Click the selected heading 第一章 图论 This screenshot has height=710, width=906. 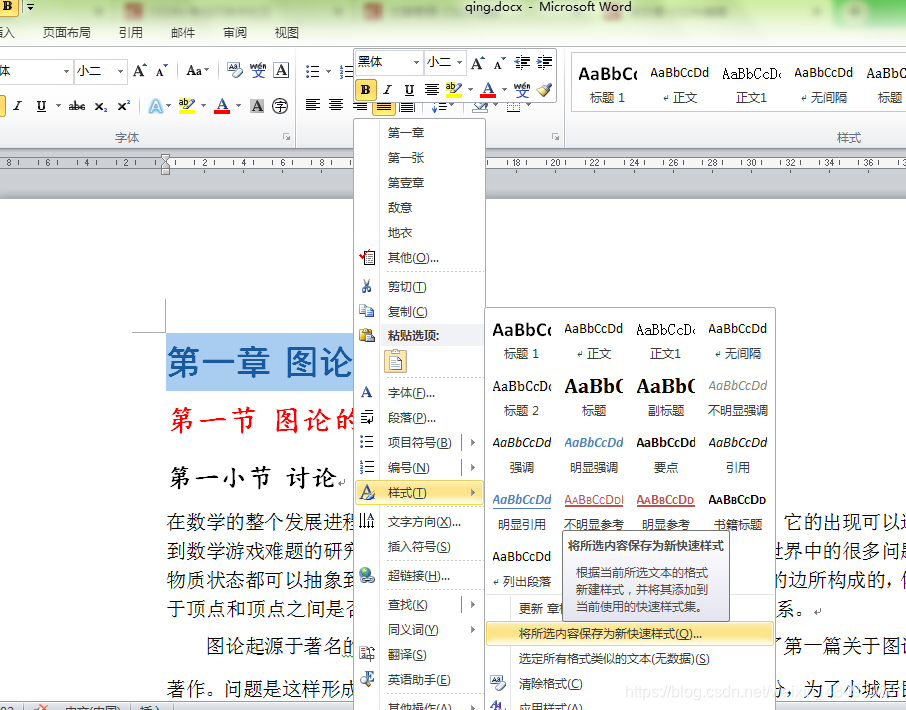[259, 362]
